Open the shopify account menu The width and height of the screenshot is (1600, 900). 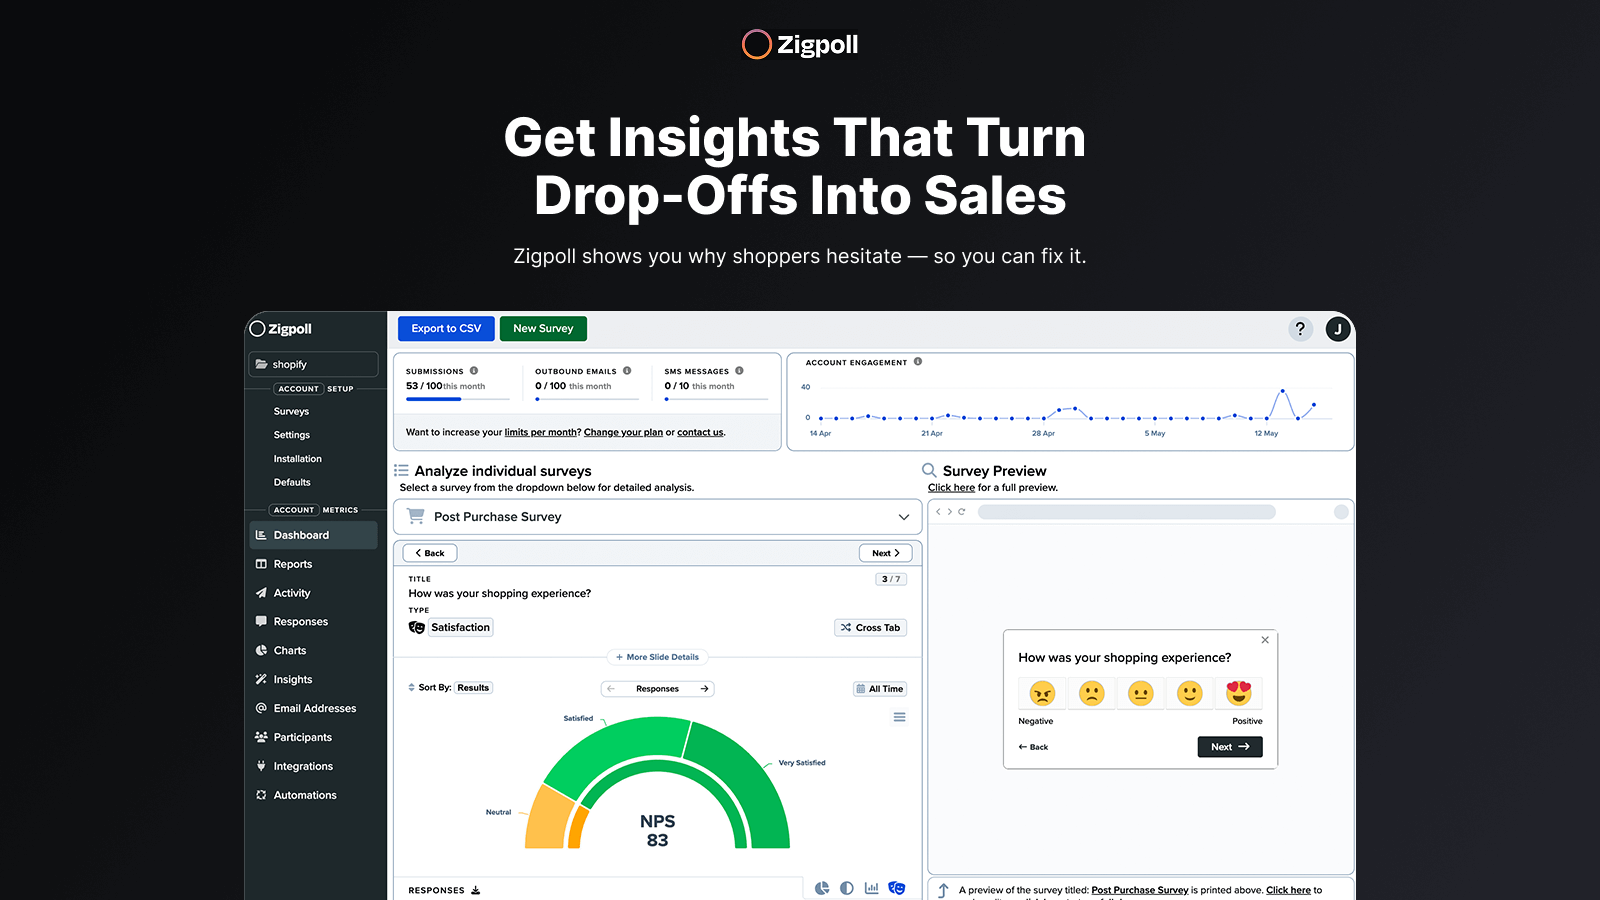[312, 364]
